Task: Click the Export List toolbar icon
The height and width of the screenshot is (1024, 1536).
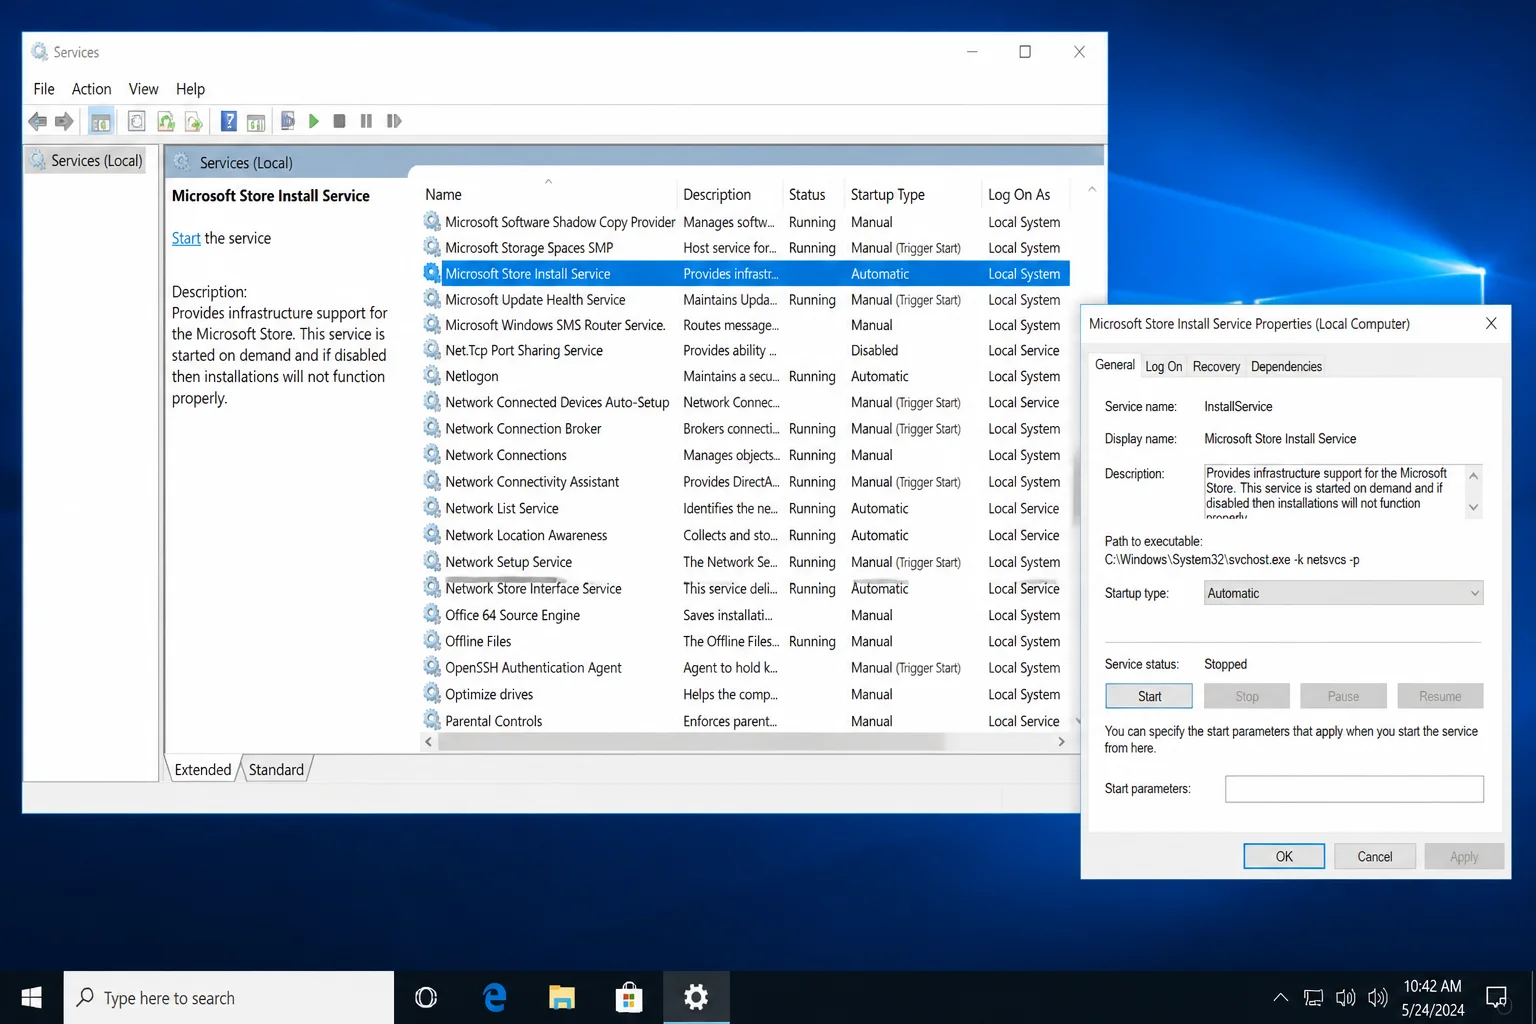Action: tap(194, 121)
